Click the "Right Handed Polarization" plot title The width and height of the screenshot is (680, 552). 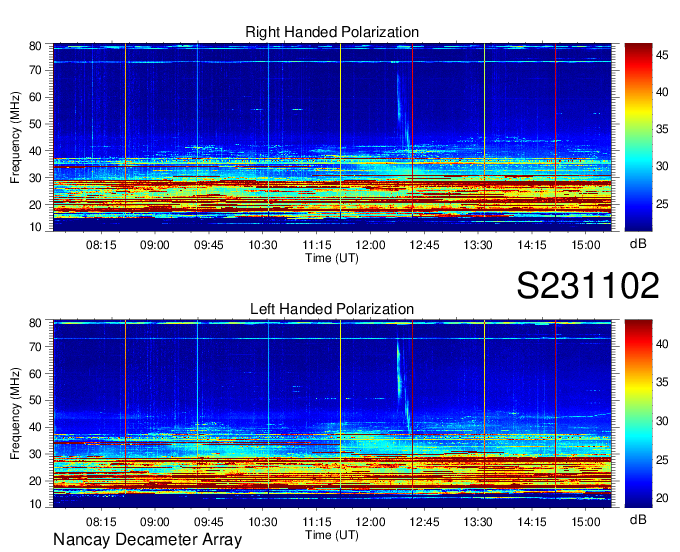(x=332, y=32)
